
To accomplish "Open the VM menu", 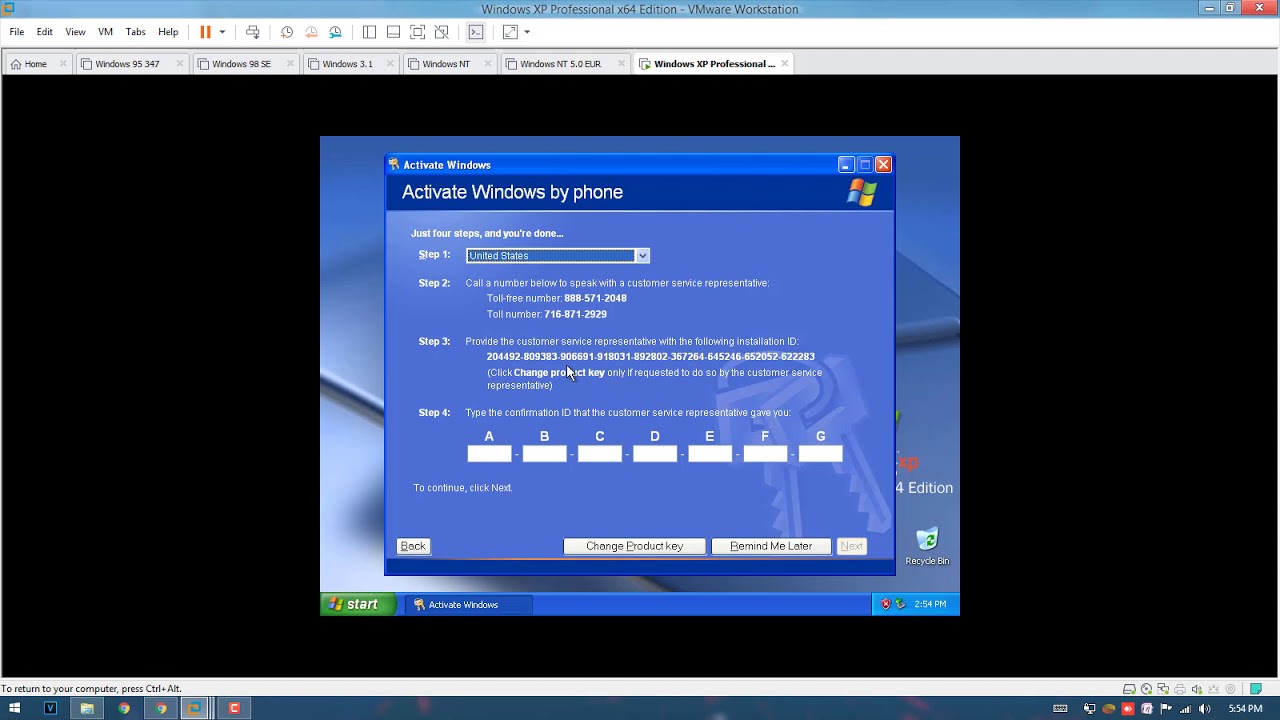I will coord(105,32).
